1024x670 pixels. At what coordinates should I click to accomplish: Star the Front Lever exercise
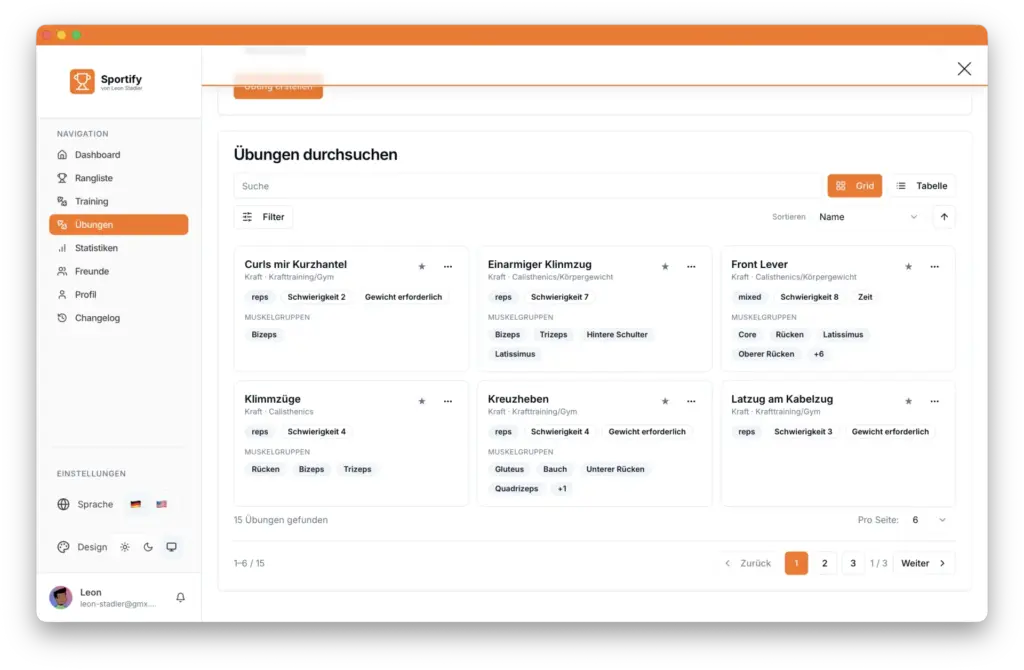pos(909,267)
